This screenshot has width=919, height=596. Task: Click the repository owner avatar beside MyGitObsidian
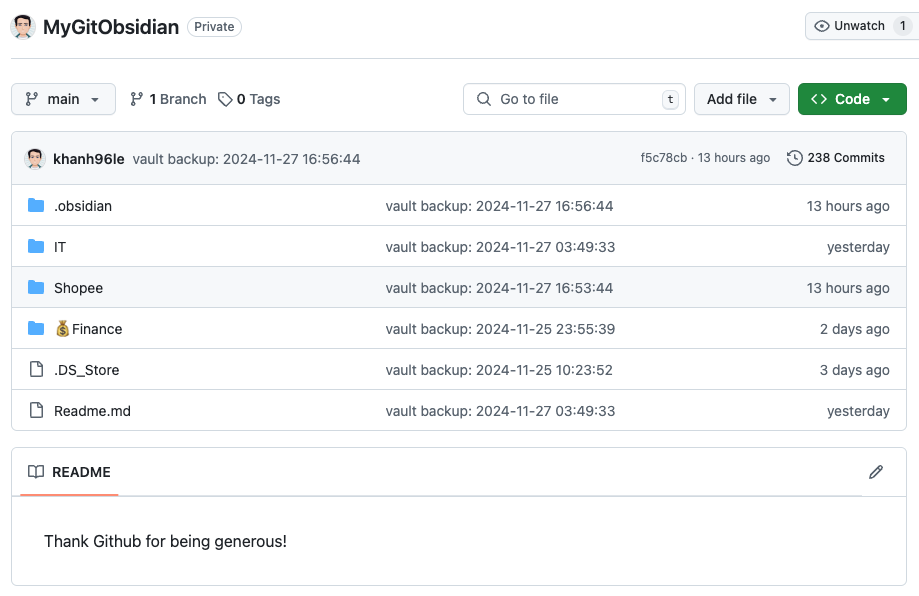tap(23, 27)
